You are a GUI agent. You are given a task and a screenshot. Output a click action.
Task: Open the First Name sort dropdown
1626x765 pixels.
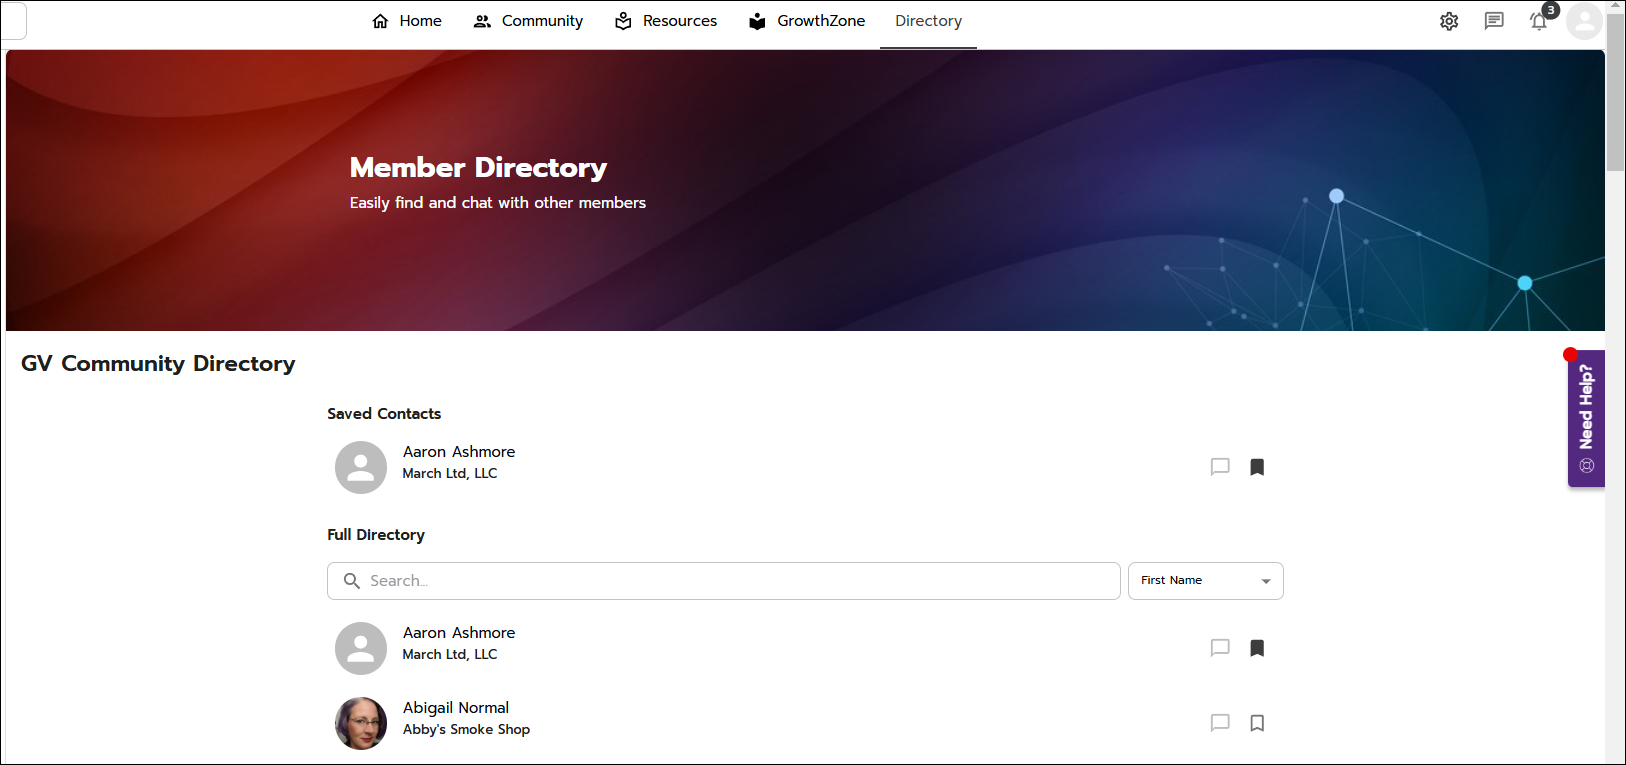[x=1204, y=581]
